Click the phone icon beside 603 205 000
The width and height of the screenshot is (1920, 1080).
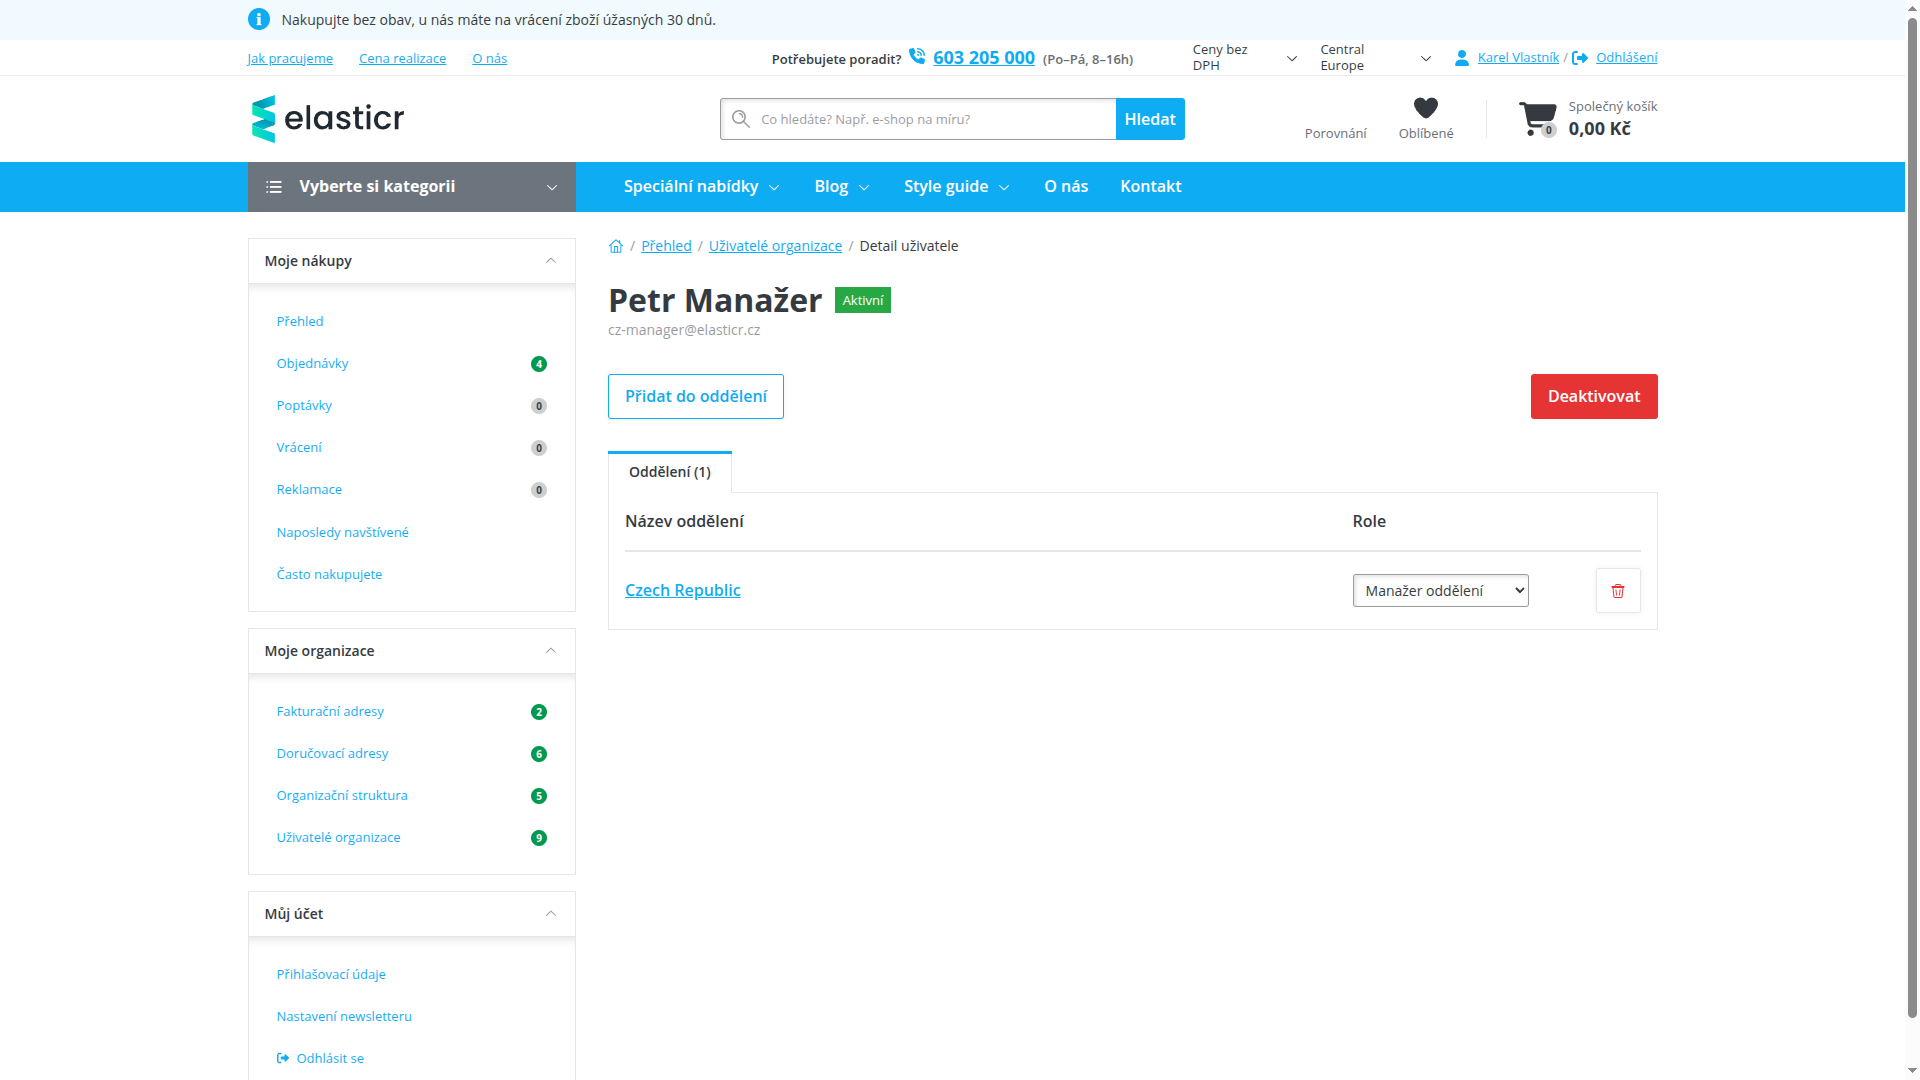(x=917, y=57)
